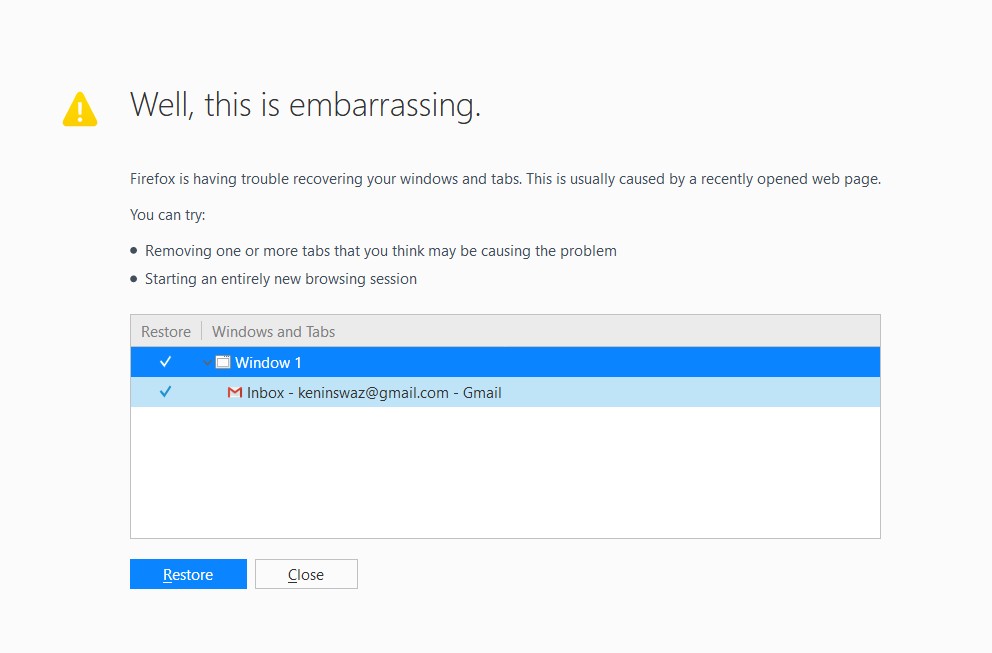This screenshot has height=653, width=992.
Task: Uncheck the restore checkmark for Gmail Inbox tab
Action: [166, 393]
